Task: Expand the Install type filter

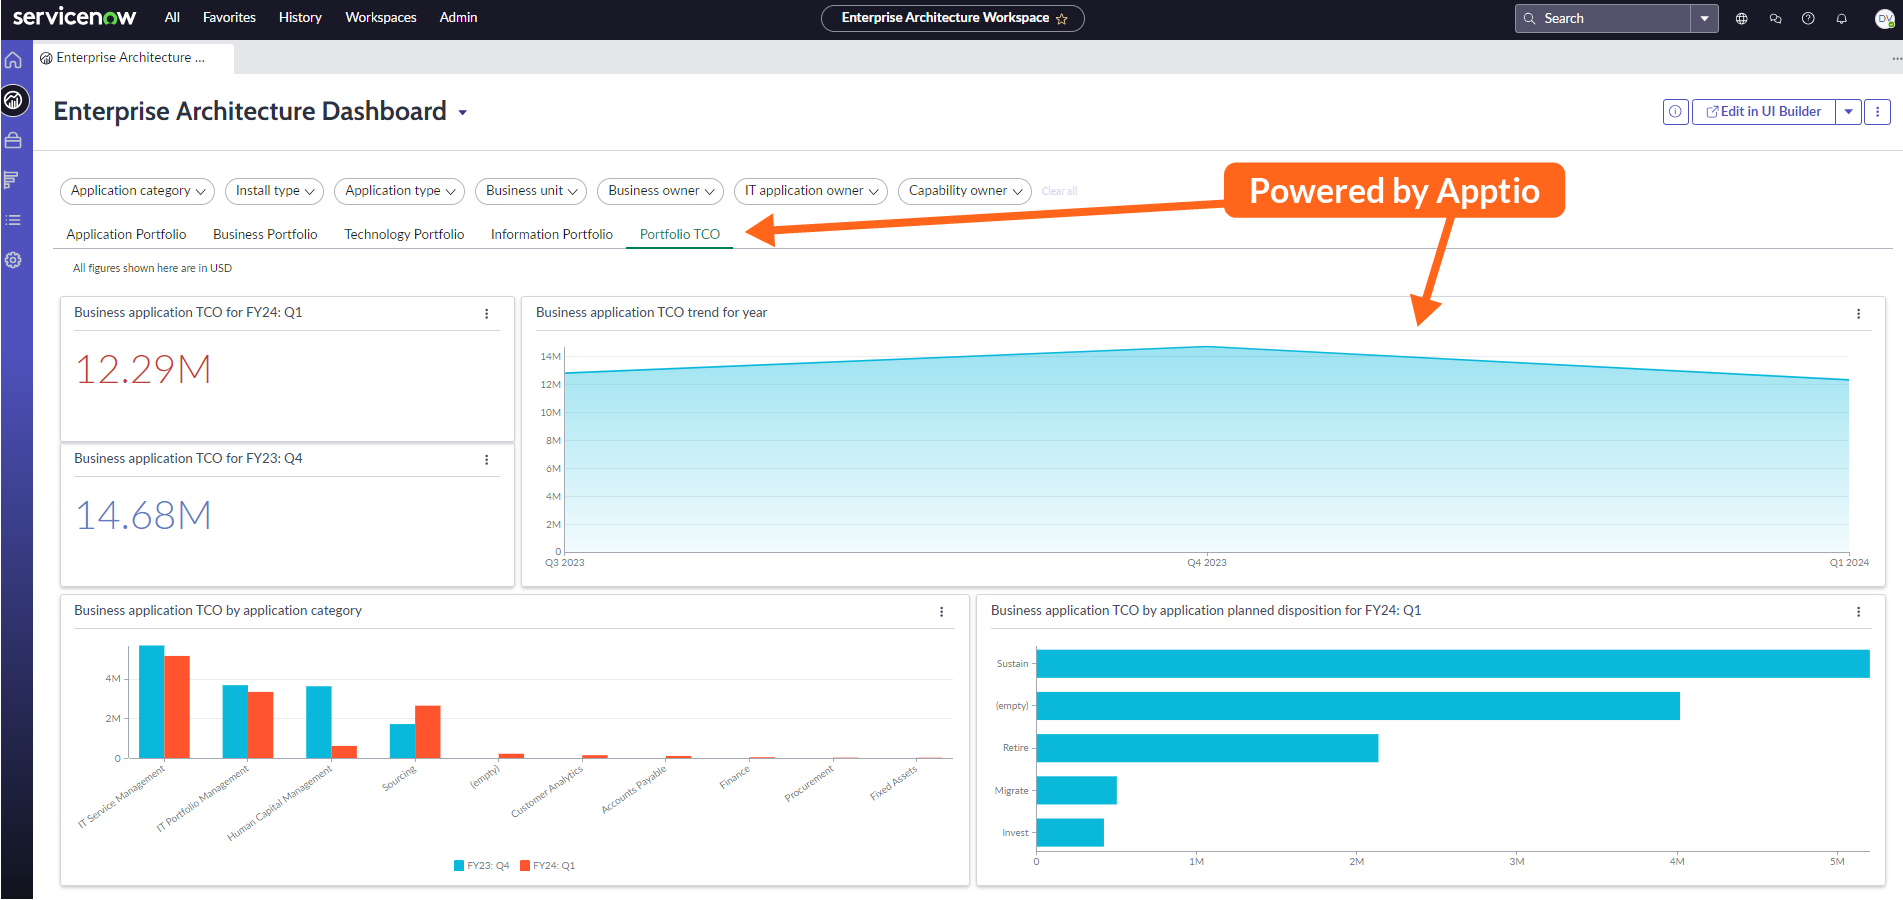Action: (x=274, y=191)
